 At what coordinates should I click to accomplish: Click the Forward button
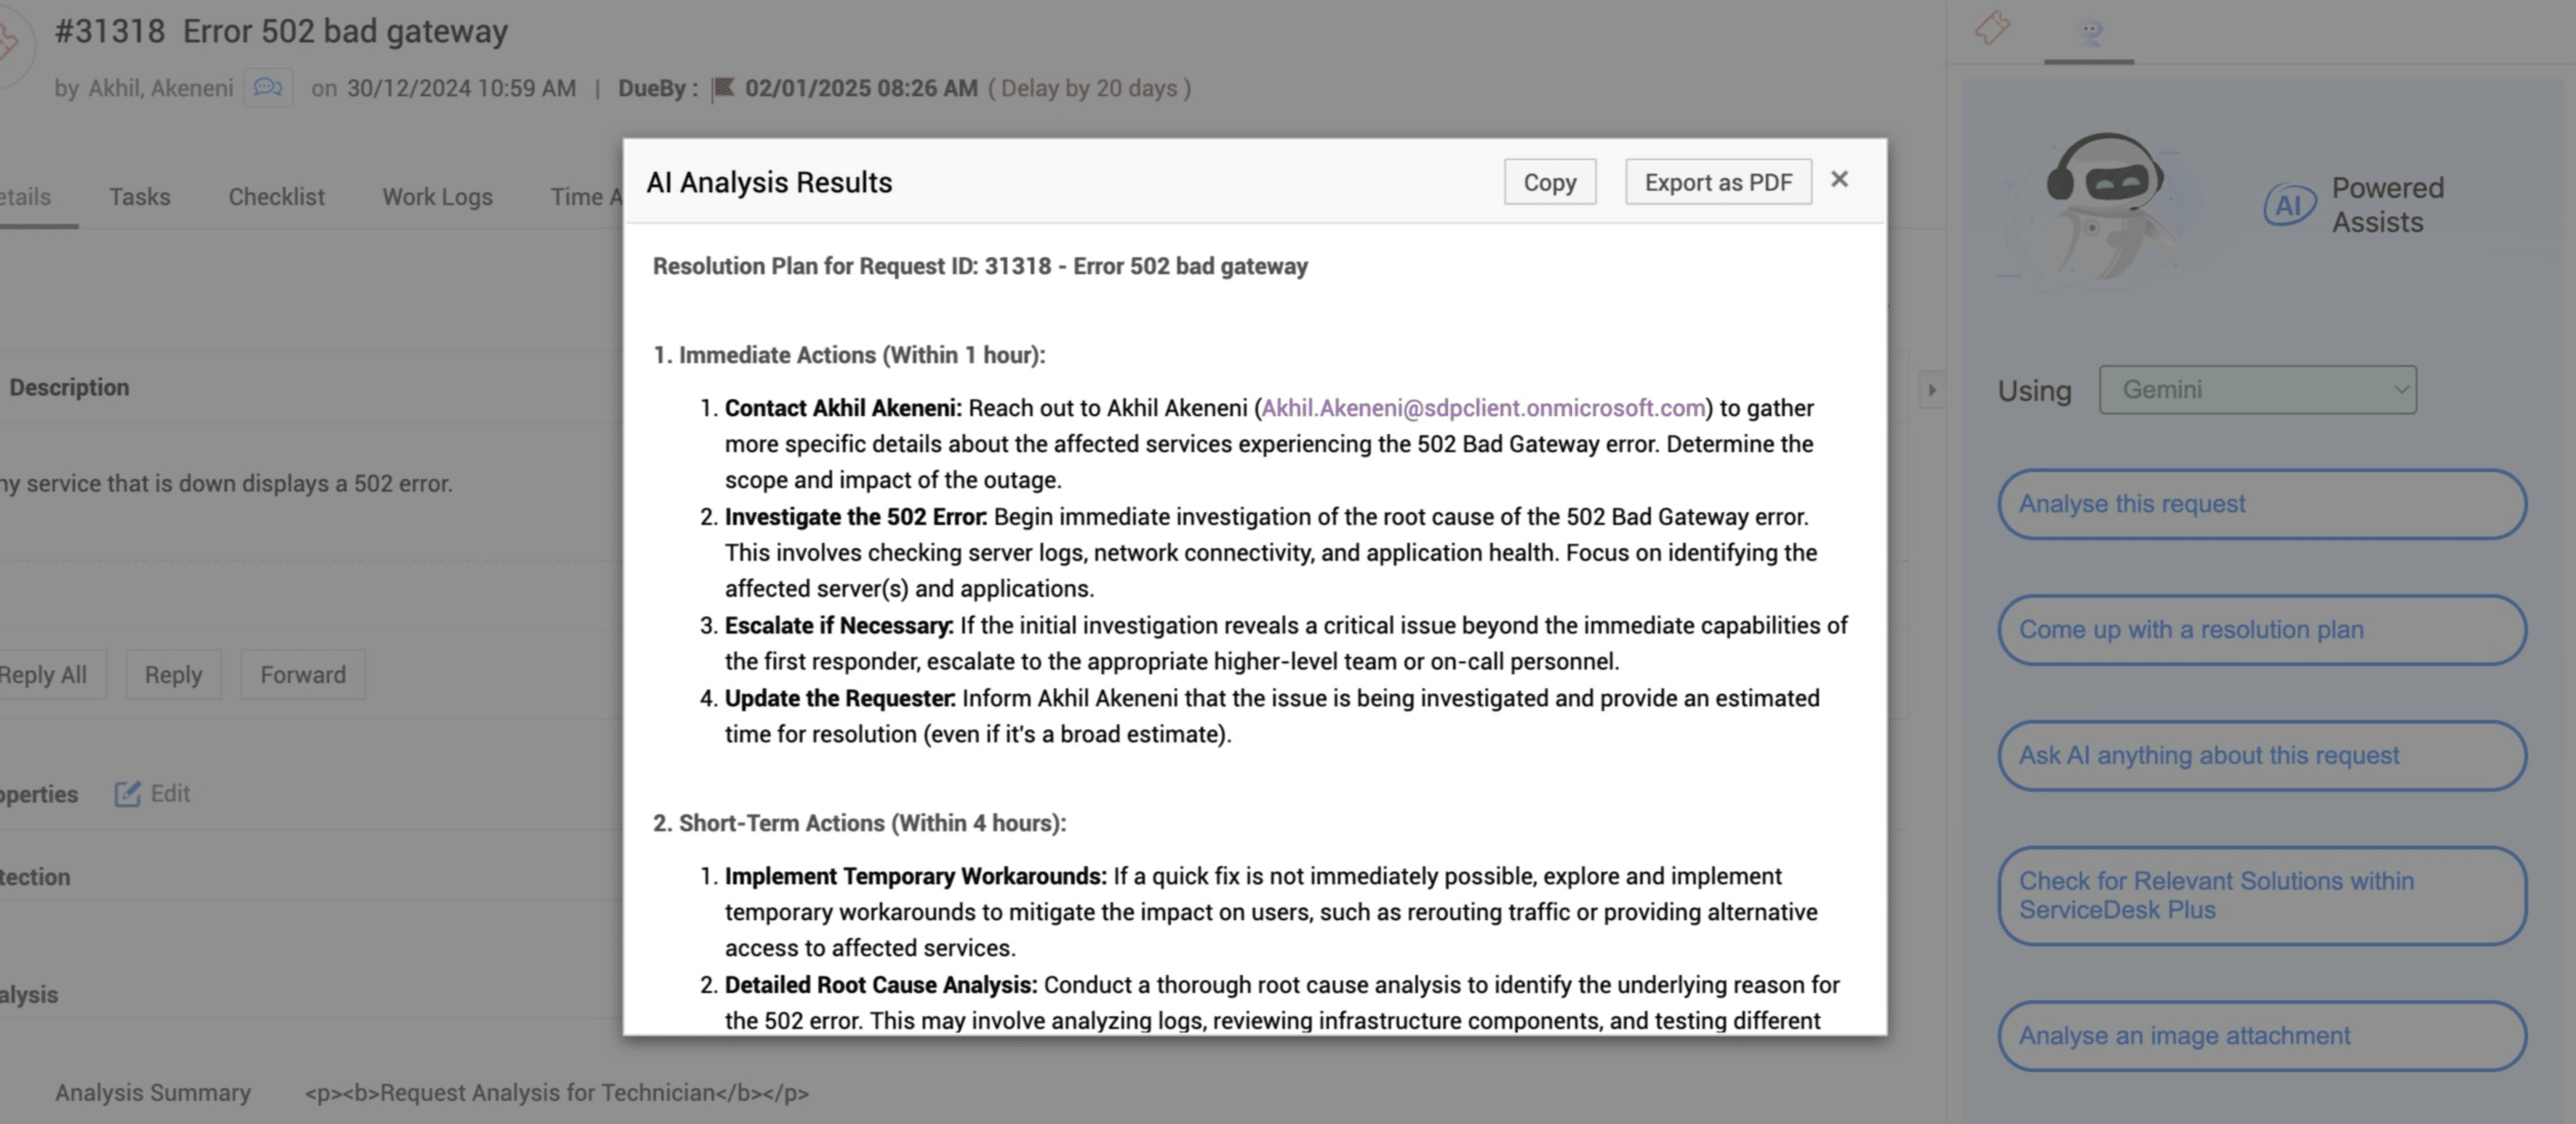pos(303,675)
